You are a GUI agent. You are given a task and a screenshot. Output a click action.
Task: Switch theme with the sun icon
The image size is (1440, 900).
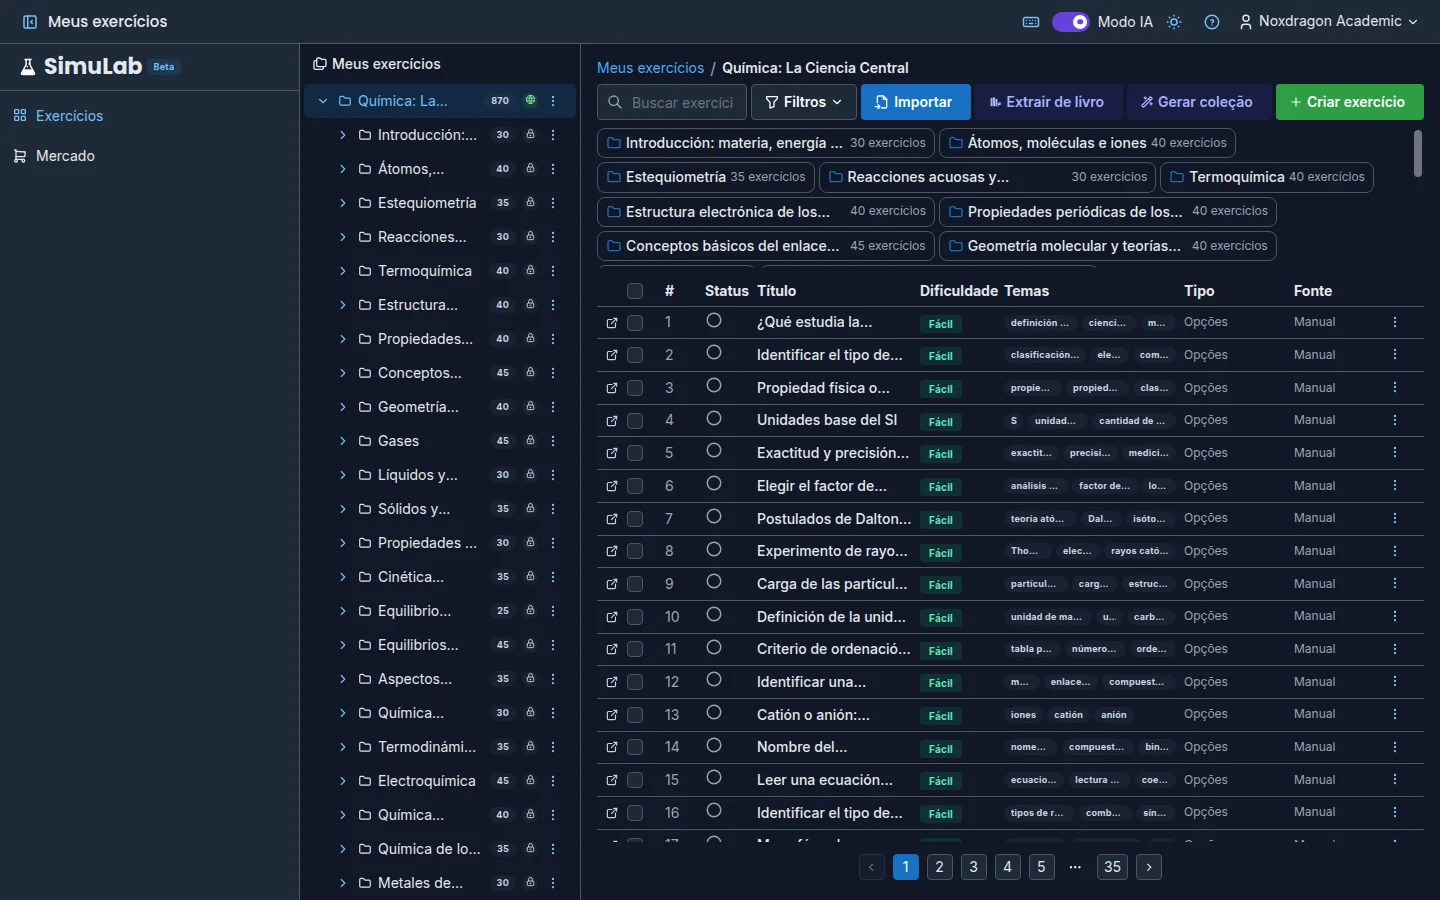pyautogui.click(x=1174, y=22)
